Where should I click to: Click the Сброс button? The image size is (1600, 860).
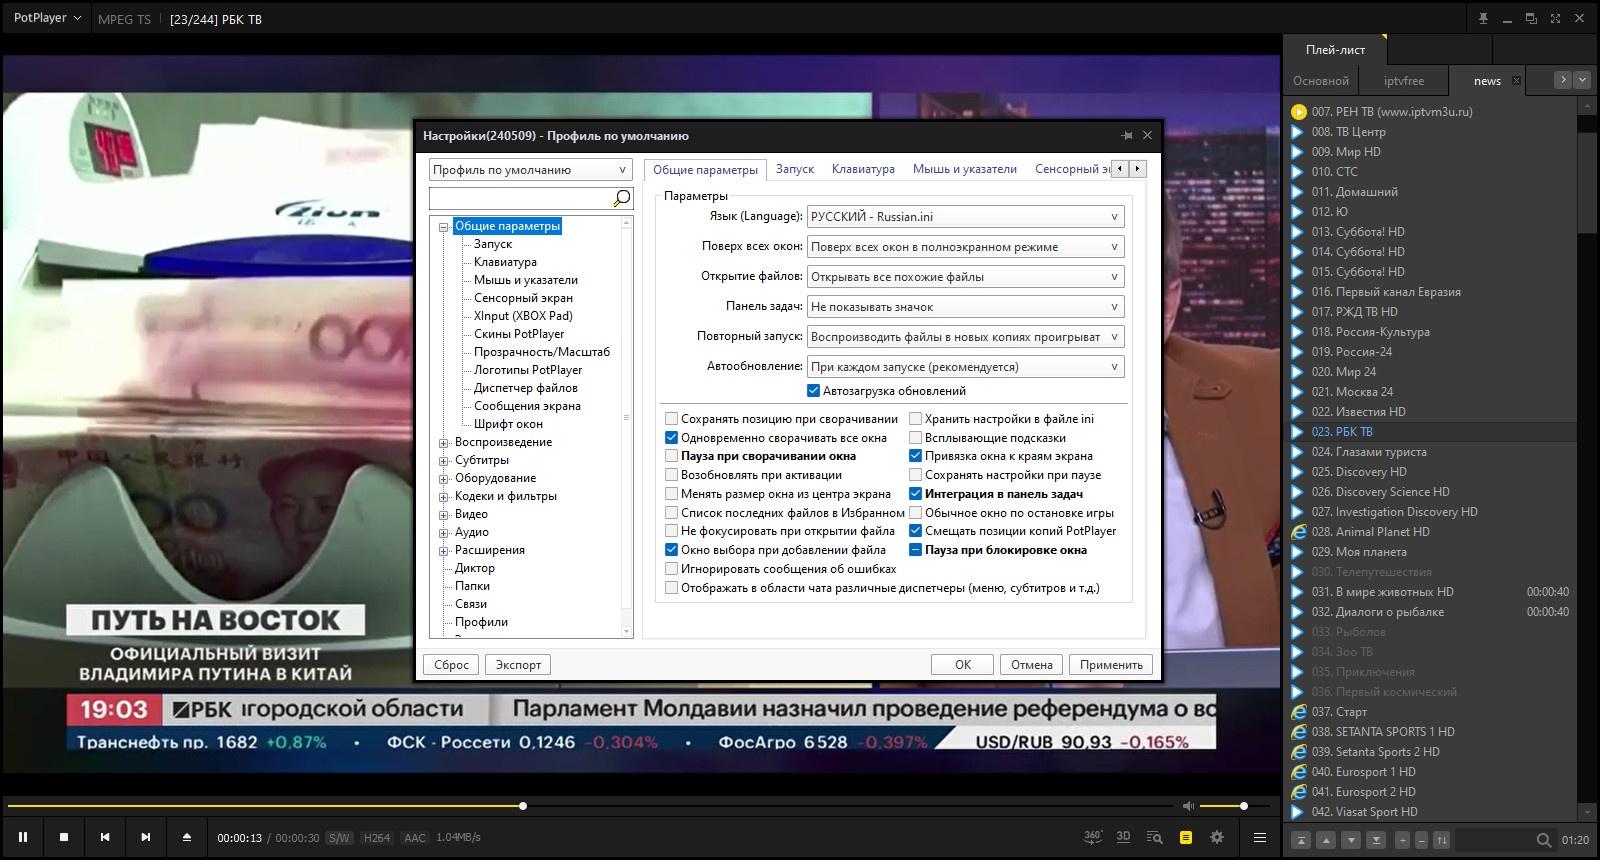[x=451, y=665]
